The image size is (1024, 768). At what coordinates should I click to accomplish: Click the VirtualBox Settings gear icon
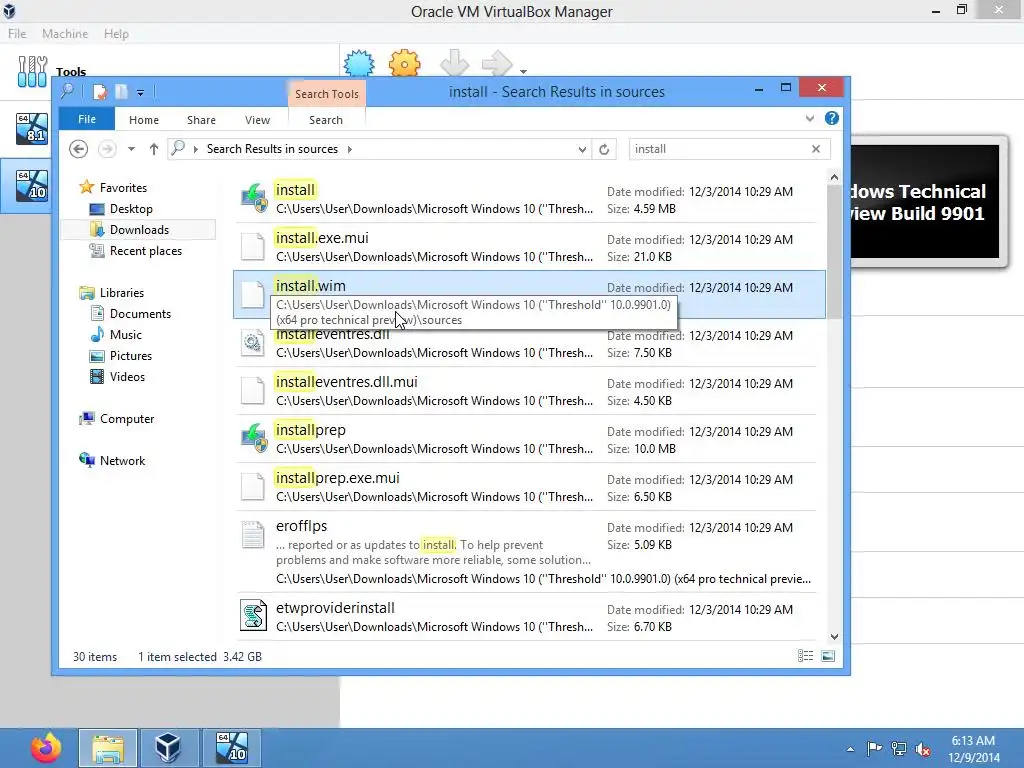point(404,63)
